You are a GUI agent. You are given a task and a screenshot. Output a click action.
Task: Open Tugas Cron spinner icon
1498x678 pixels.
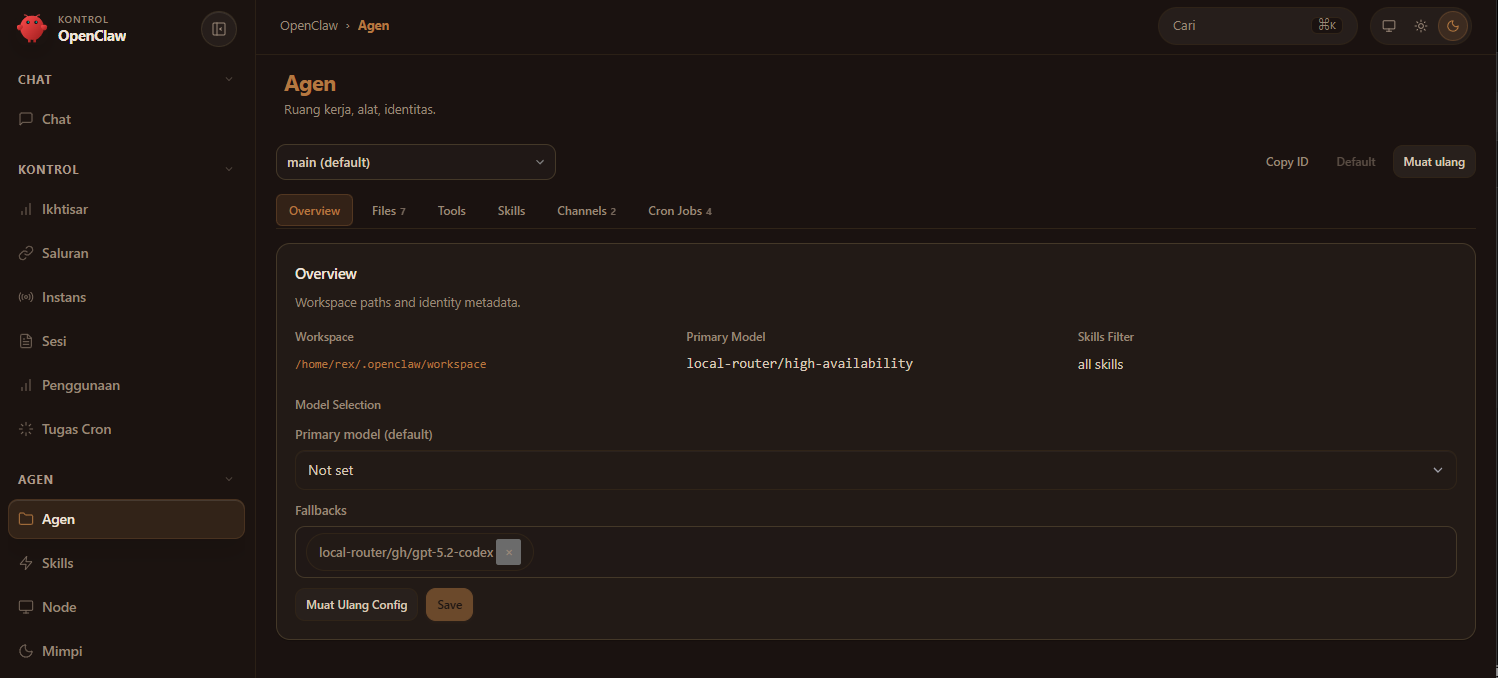coord(26,429)
